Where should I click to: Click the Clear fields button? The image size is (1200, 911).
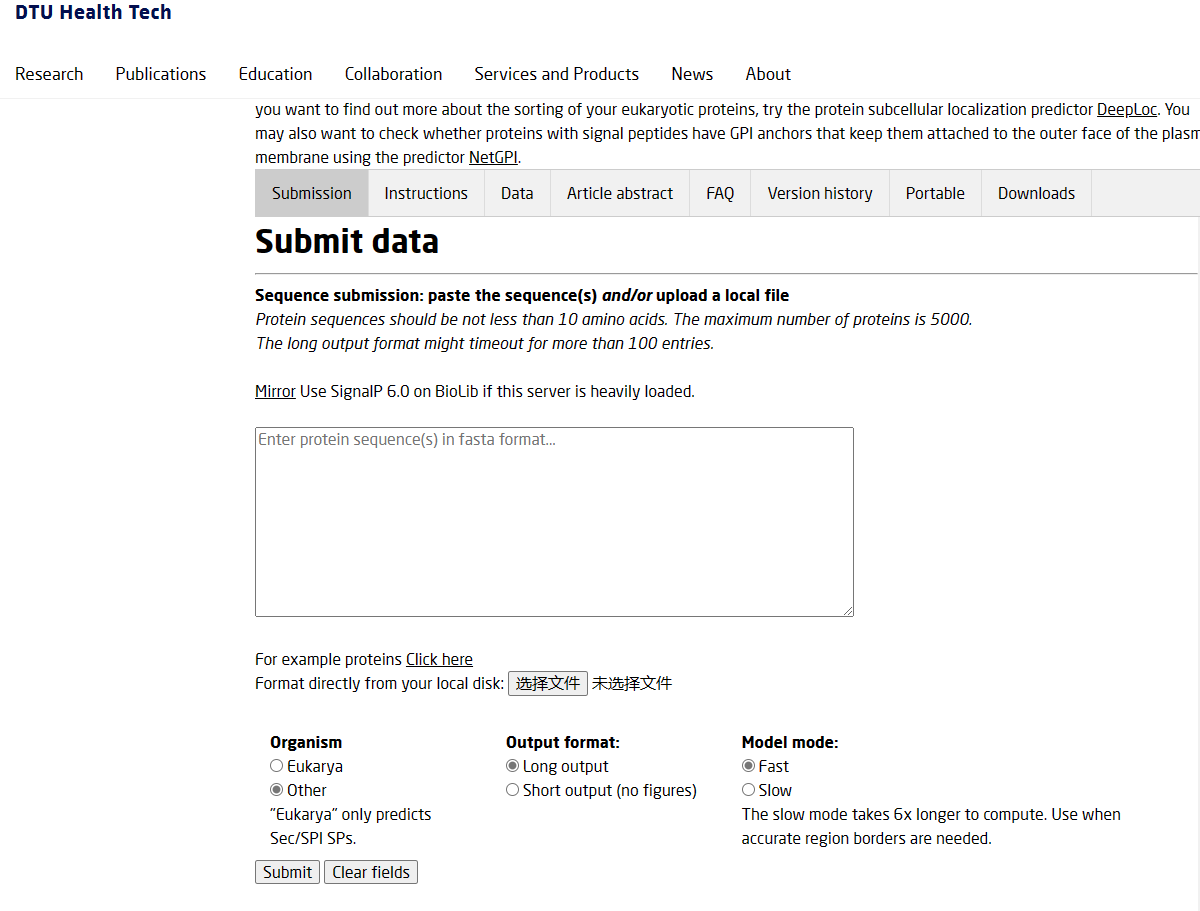(371, 872)
